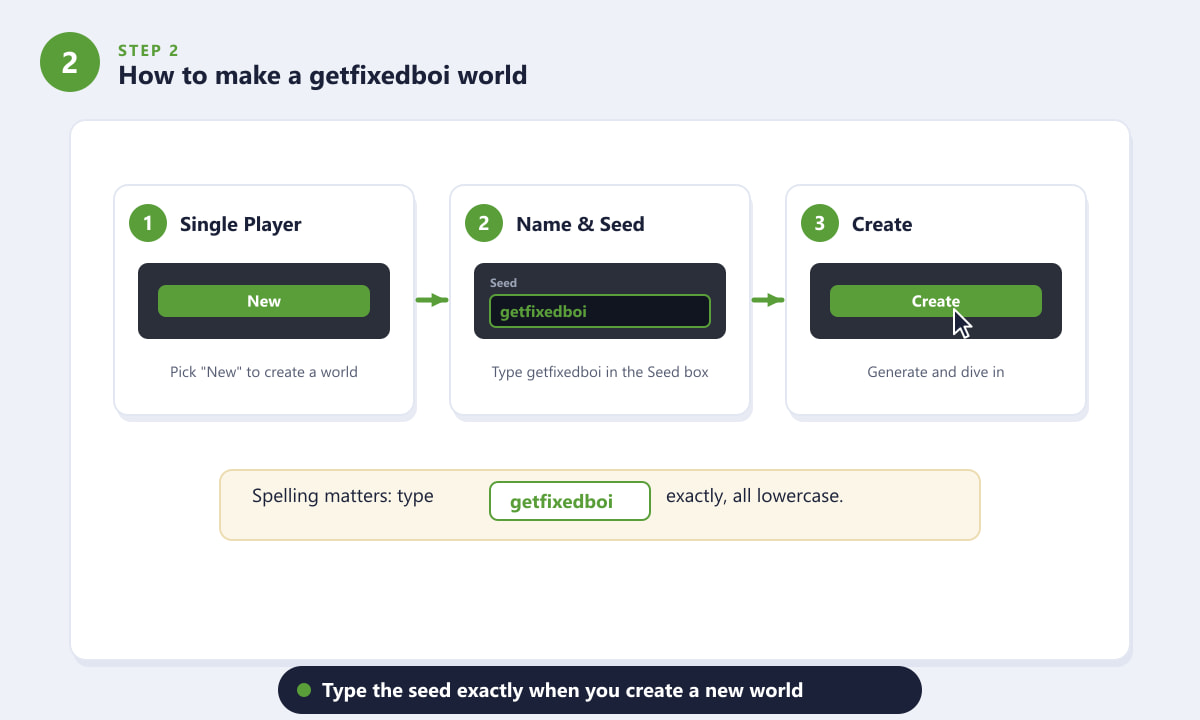This screenshot has height=720, width=1200.
Task: Click the number 2 badge beside Name & Seed
Action: [x=484, y=224]
